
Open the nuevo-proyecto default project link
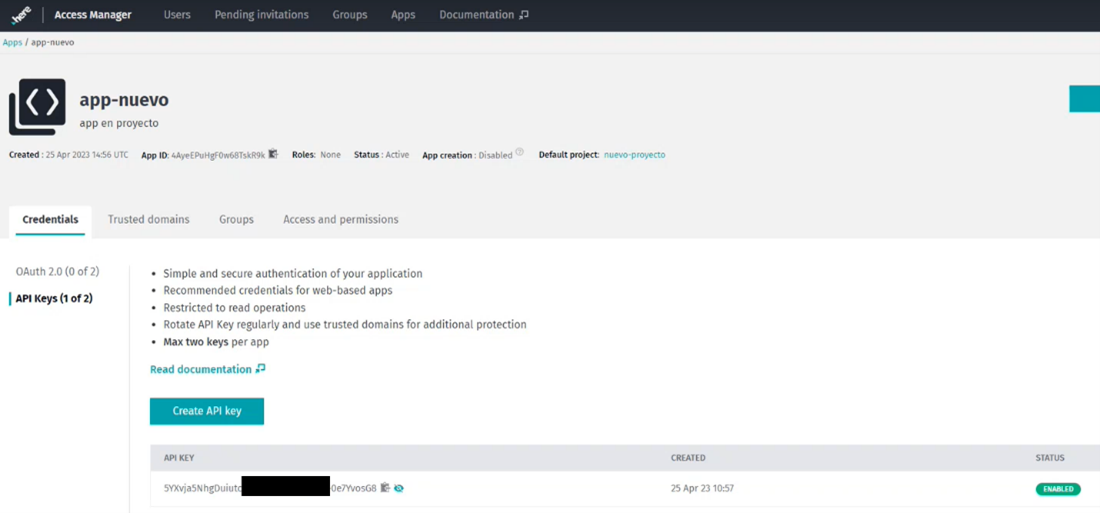pyautogui.click(x=634, y=155)
